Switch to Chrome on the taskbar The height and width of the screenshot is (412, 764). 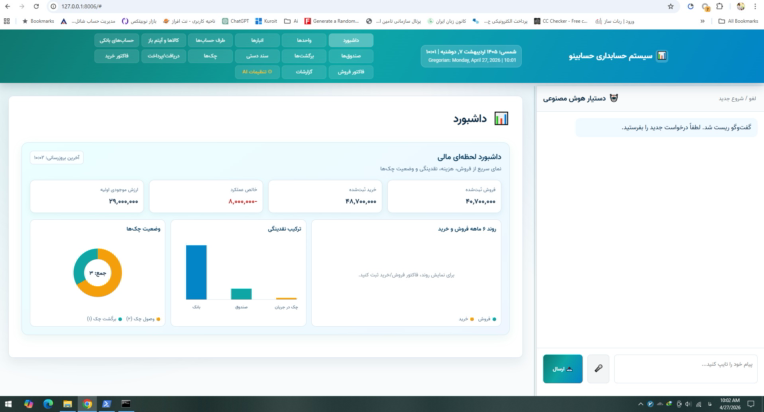[x=87, y=404]
